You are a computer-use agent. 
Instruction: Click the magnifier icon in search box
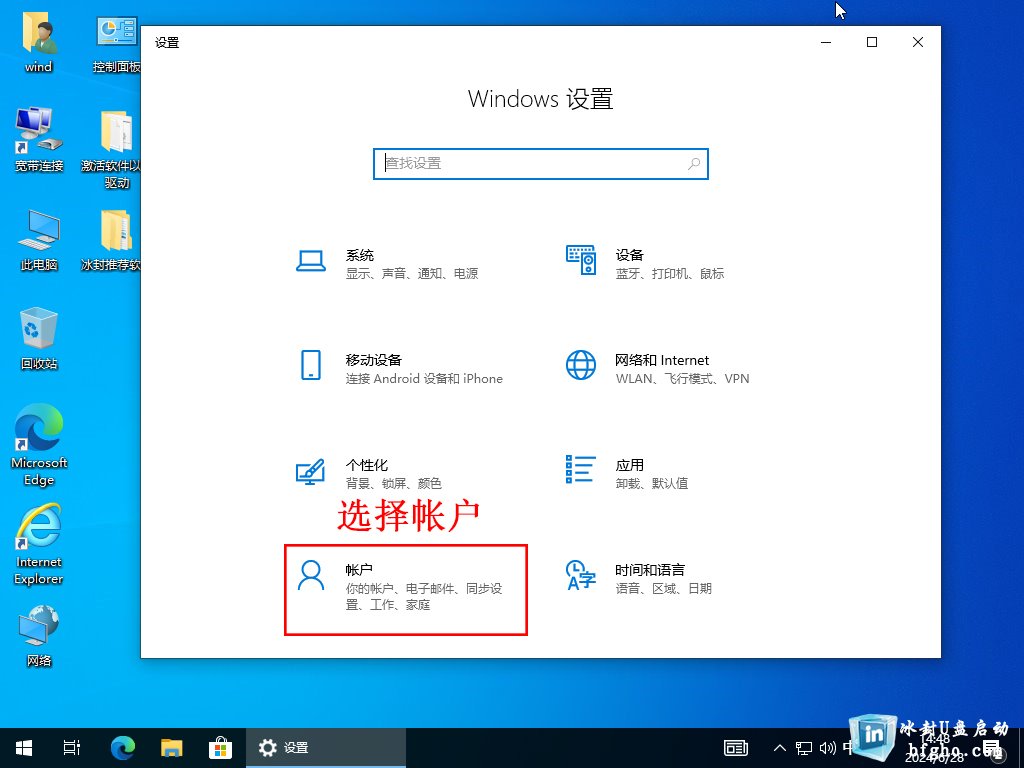(694, 163)
